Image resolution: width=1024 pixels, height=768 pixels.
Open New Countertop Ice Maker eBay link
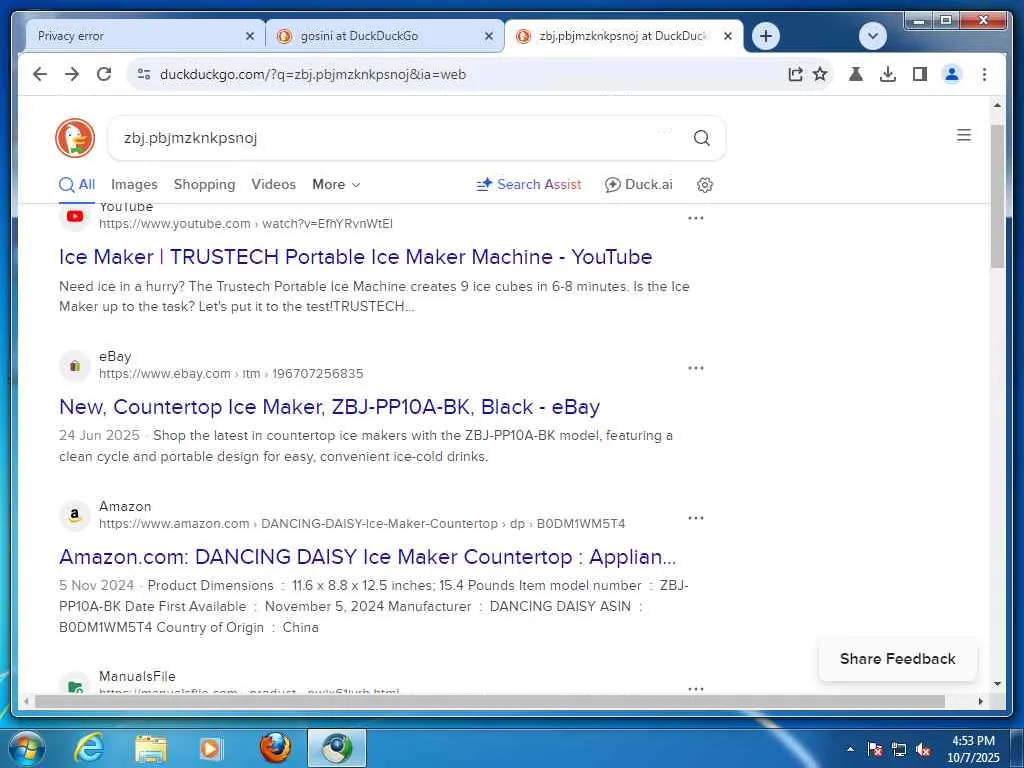329,407
